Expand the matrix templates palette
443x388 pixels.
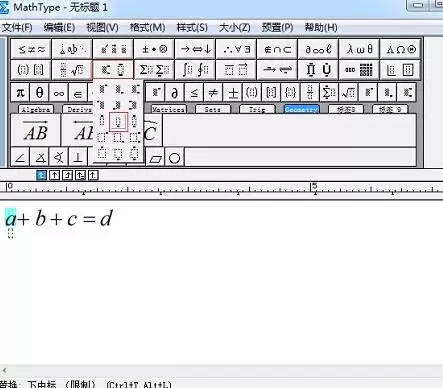359,70
